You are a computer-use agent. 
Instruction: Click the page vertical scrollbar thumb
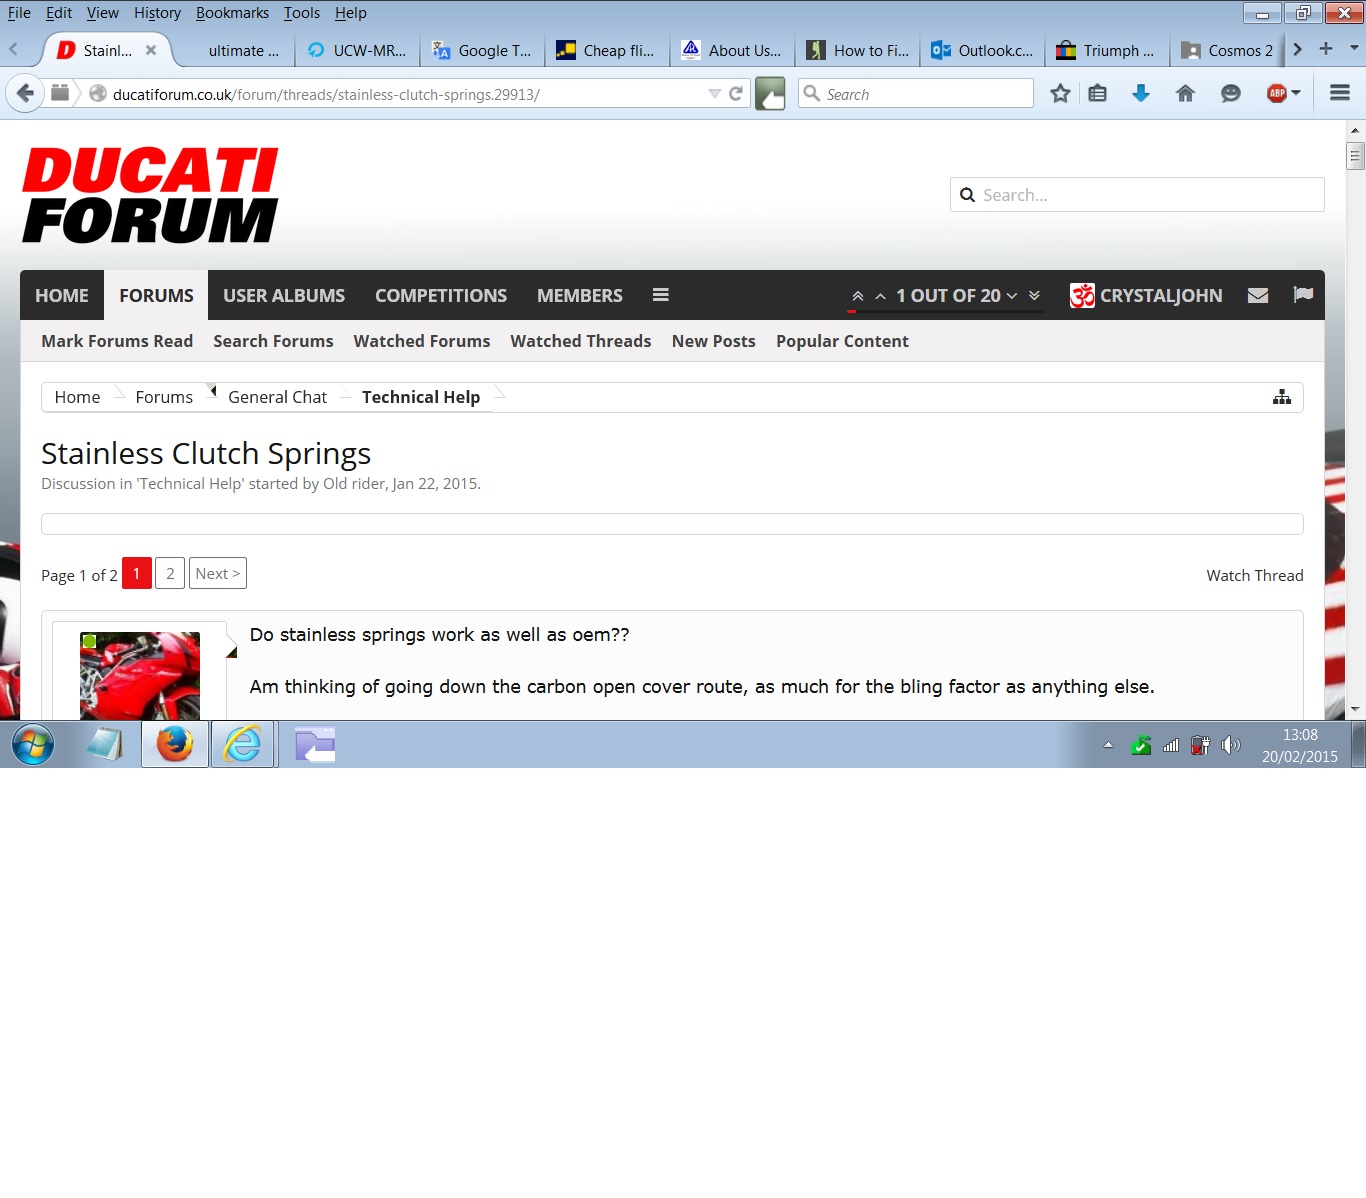(x=1355, y=156)
